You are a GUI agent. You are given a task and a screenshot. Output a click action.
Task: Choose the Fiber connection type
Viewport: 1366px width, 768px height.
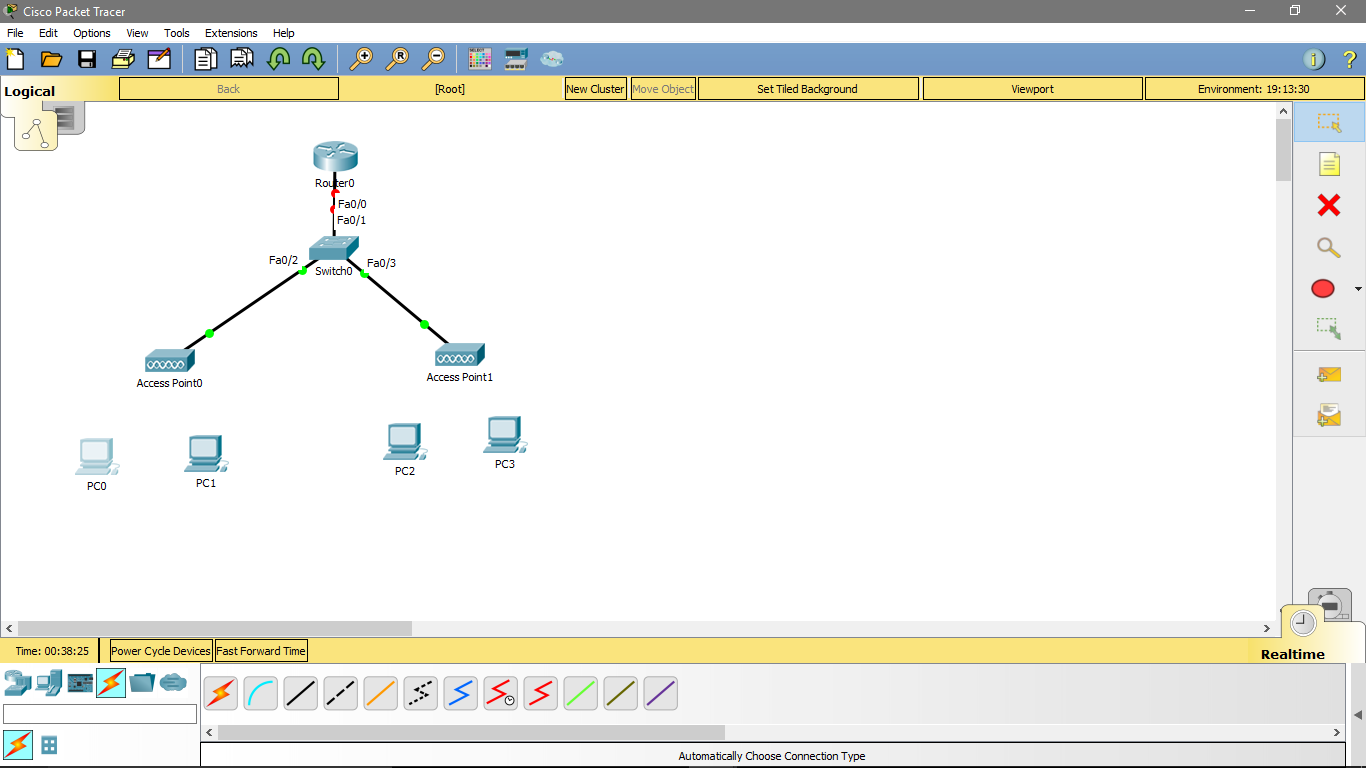(380, 693)
